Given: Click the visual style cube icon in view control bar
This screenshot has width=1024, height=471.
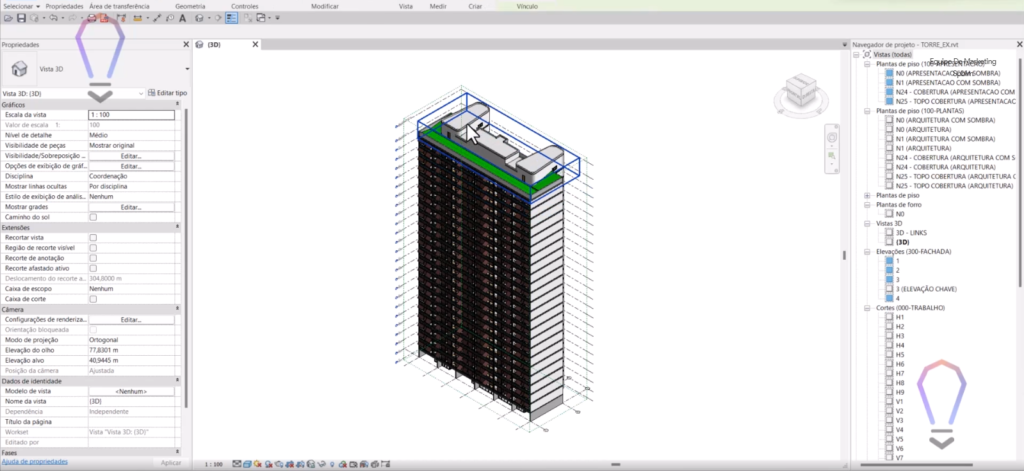Looking at the screenshot, I should 247,464.
